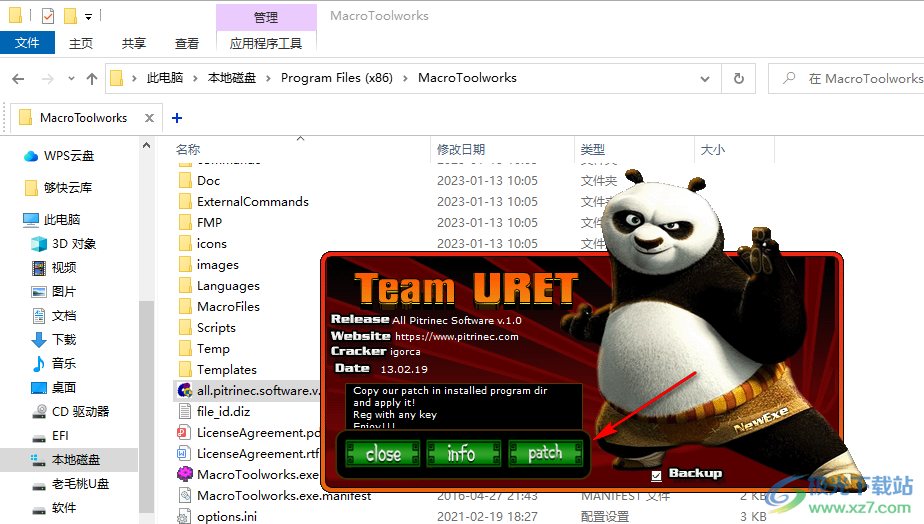Click 本地磁盘 in the address breadcrumb
This screenshot has height=524, width=924.
click(x=232, y=78)
